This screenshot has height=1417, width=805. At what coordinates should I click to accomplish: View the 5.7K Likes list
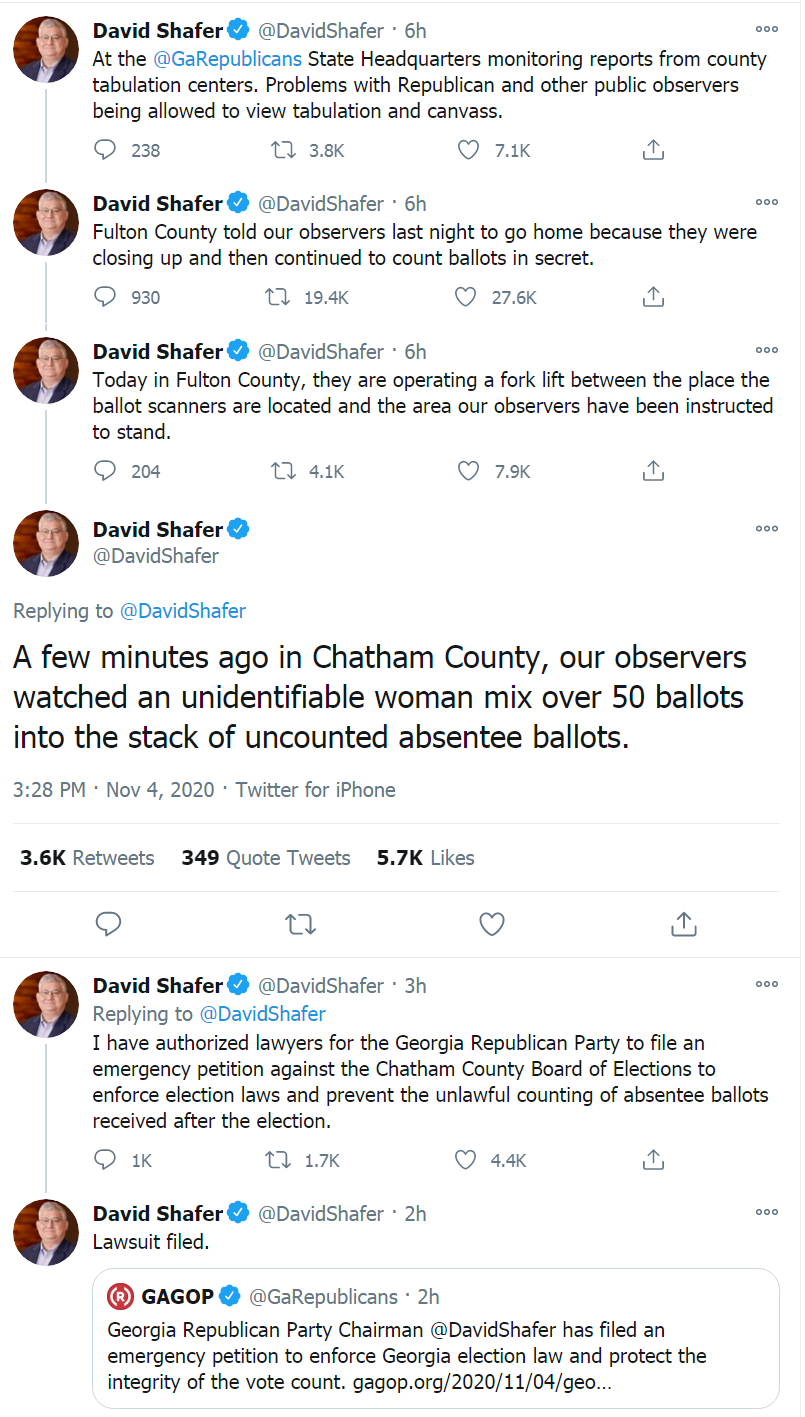[425, 858]
